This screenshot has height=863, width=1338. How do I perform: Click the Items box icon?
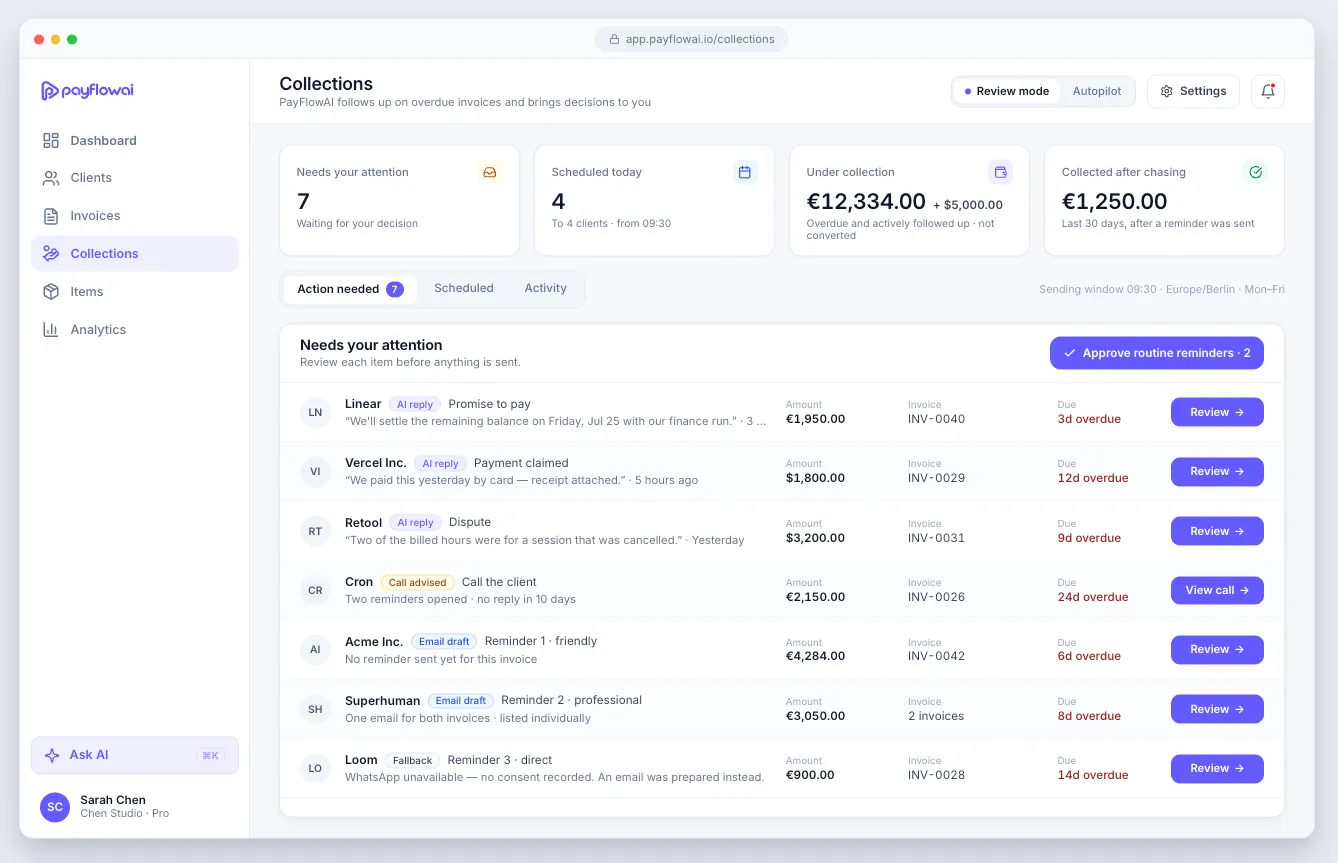coord(51,292)
